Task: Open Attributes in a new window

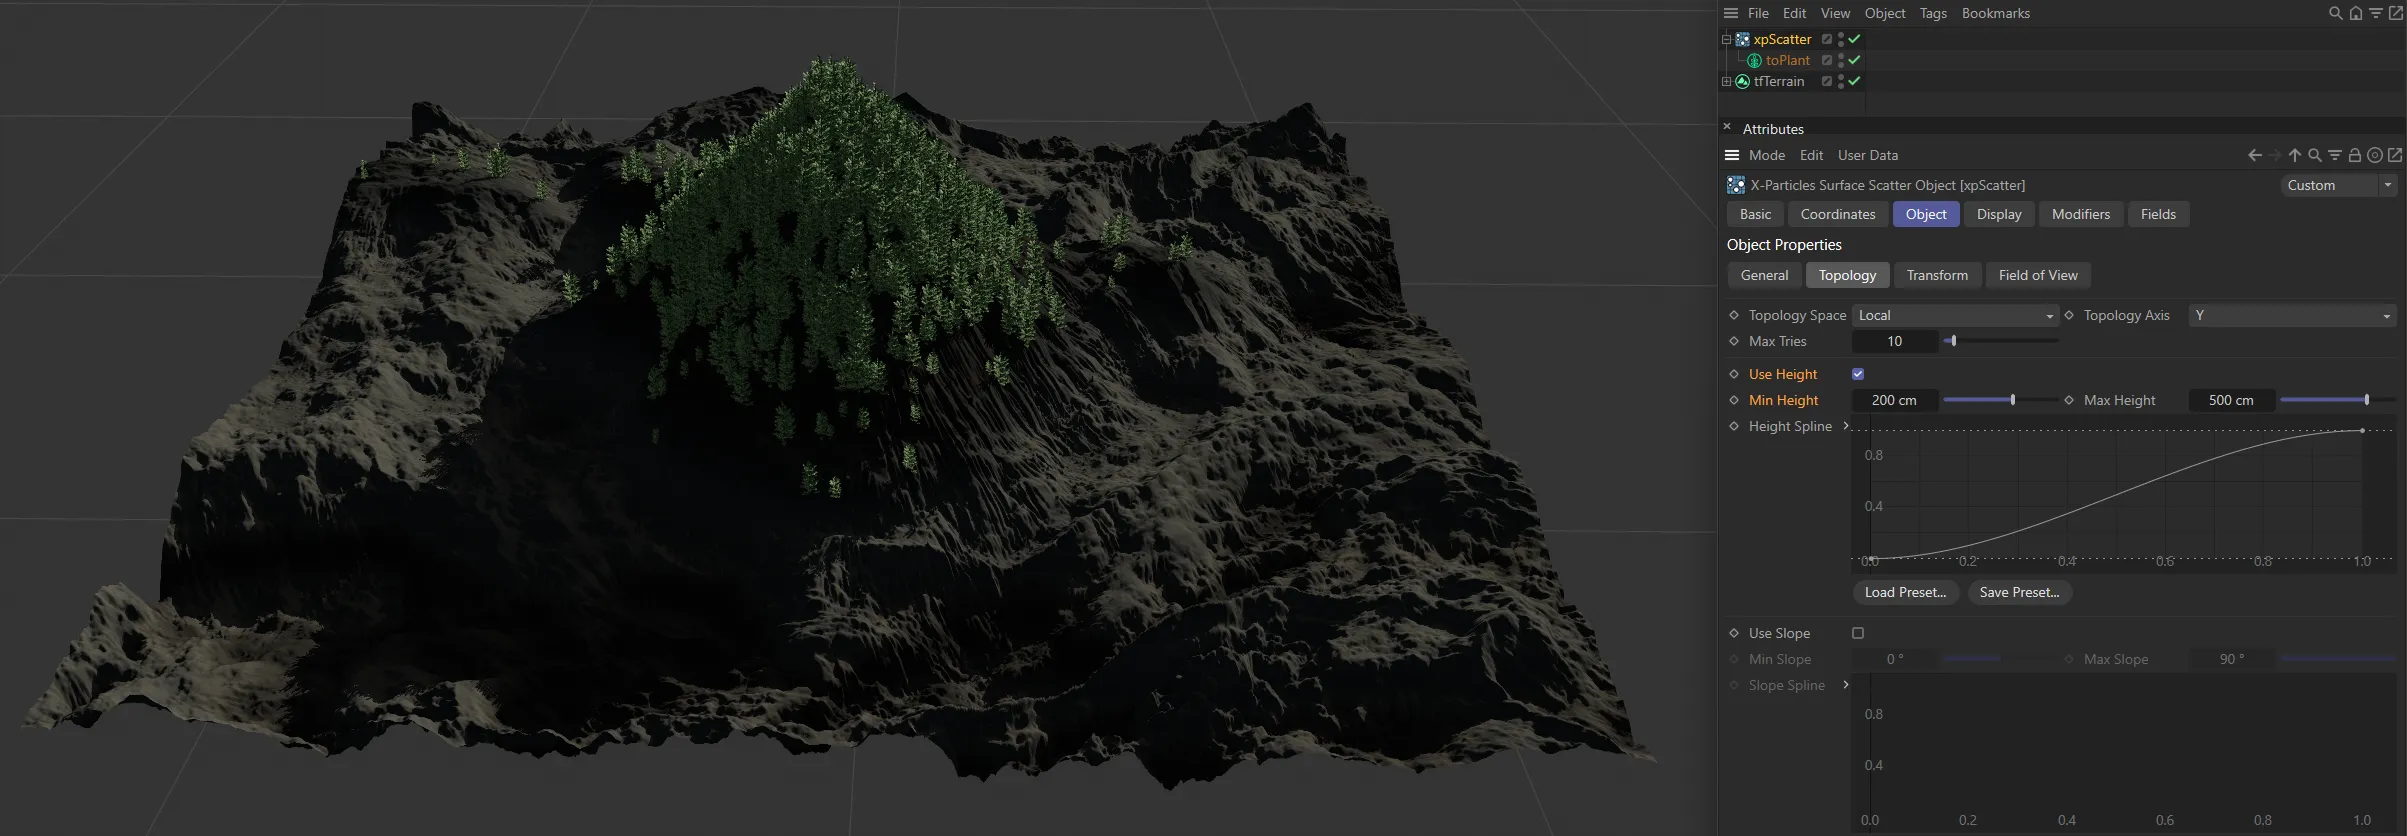Action: (2394, 155)
